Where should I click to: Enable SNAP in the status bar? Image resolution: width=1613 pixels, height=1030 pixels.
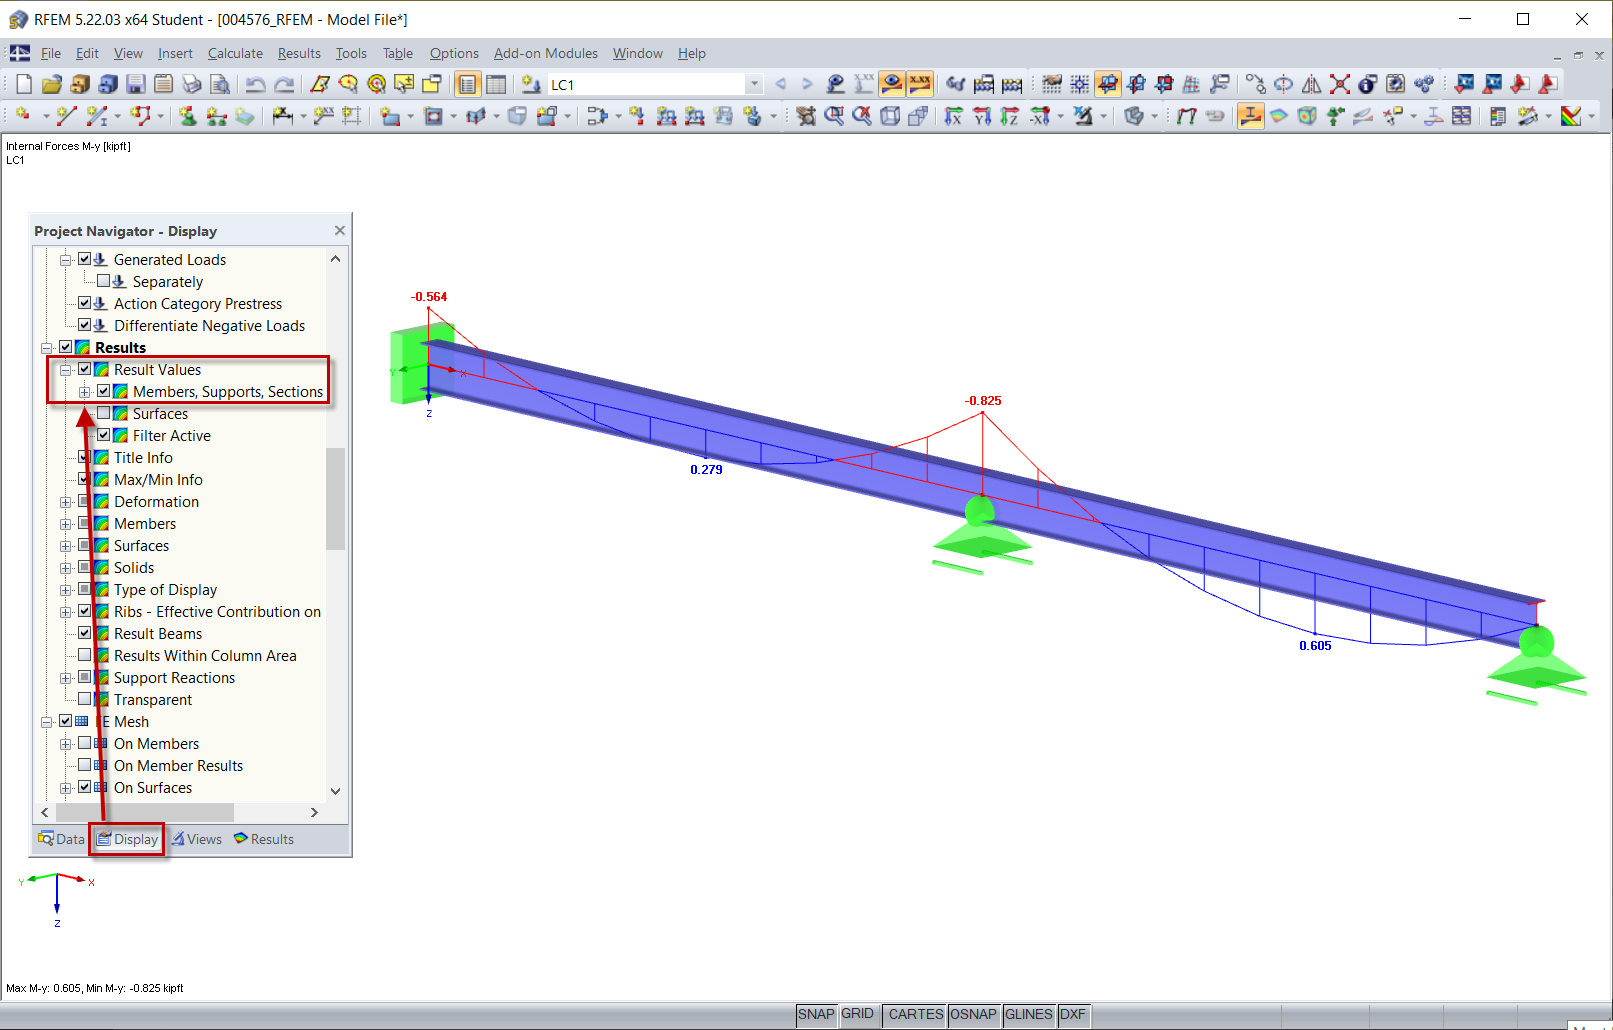816,1014
